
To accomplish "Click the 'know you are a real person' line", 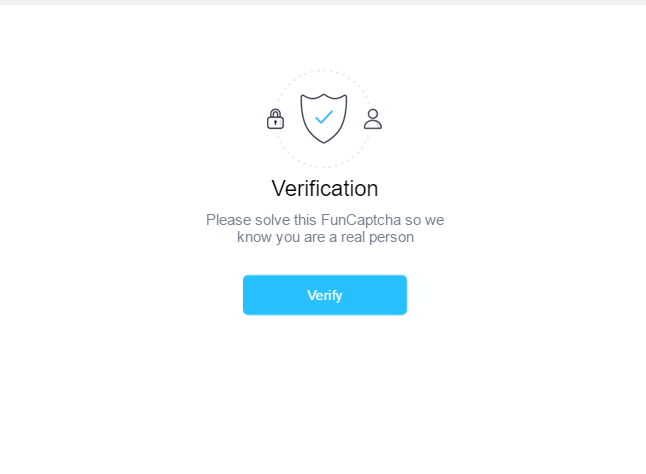I will pyautogui.click(x=325, y=237).
